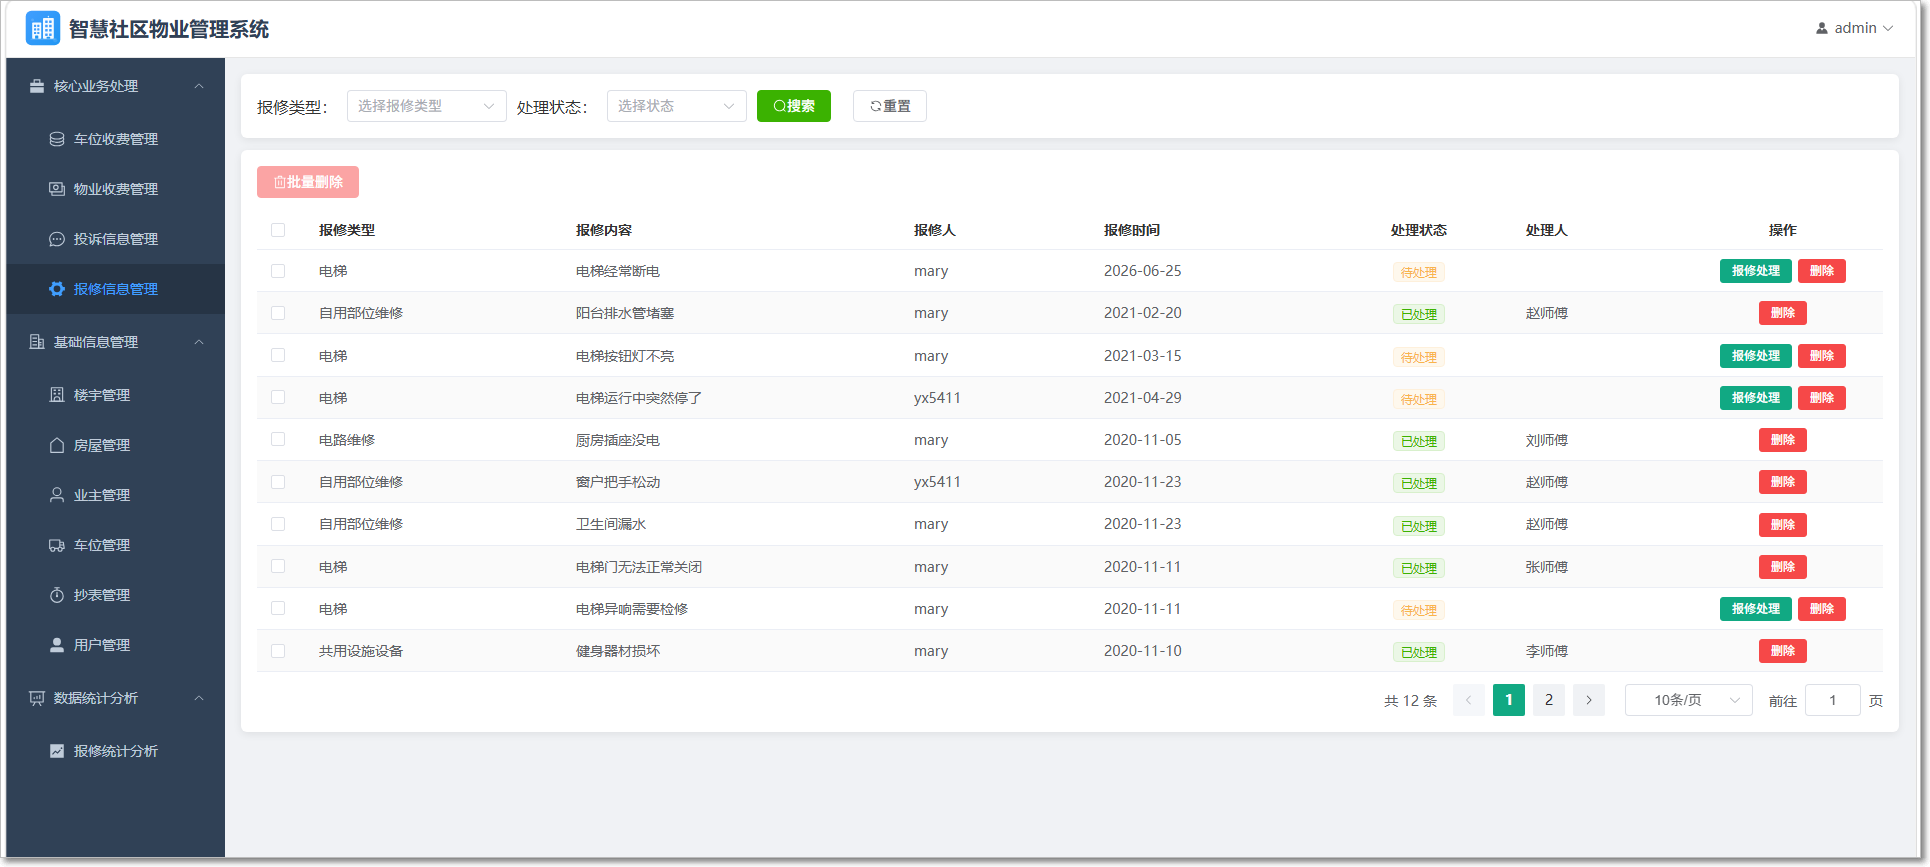Go to the previous page arrow
1930x867 pixels.
coord(1469,700)
